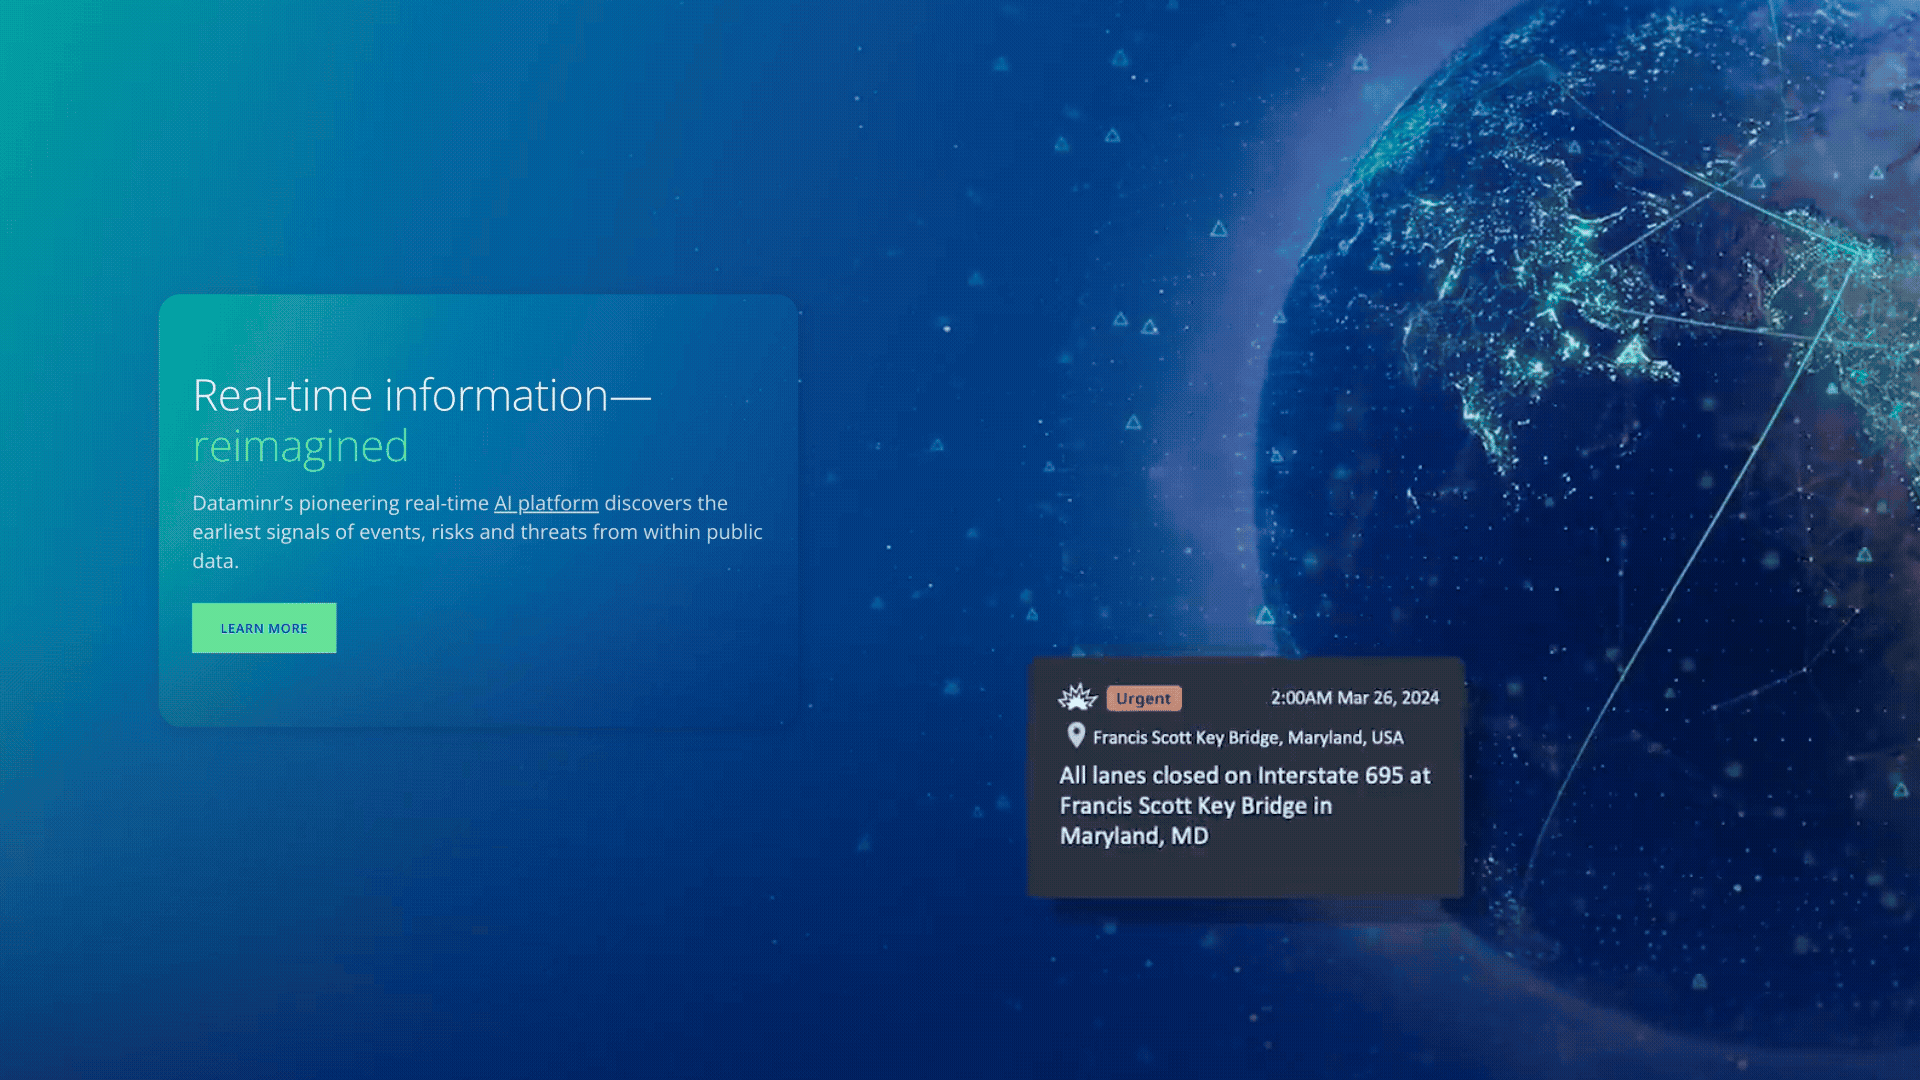Click the 2:00AM Mar 26, 2024 timestamp
Viewport: 1920px width, 1080px height.
click(x=1354, y=698)
